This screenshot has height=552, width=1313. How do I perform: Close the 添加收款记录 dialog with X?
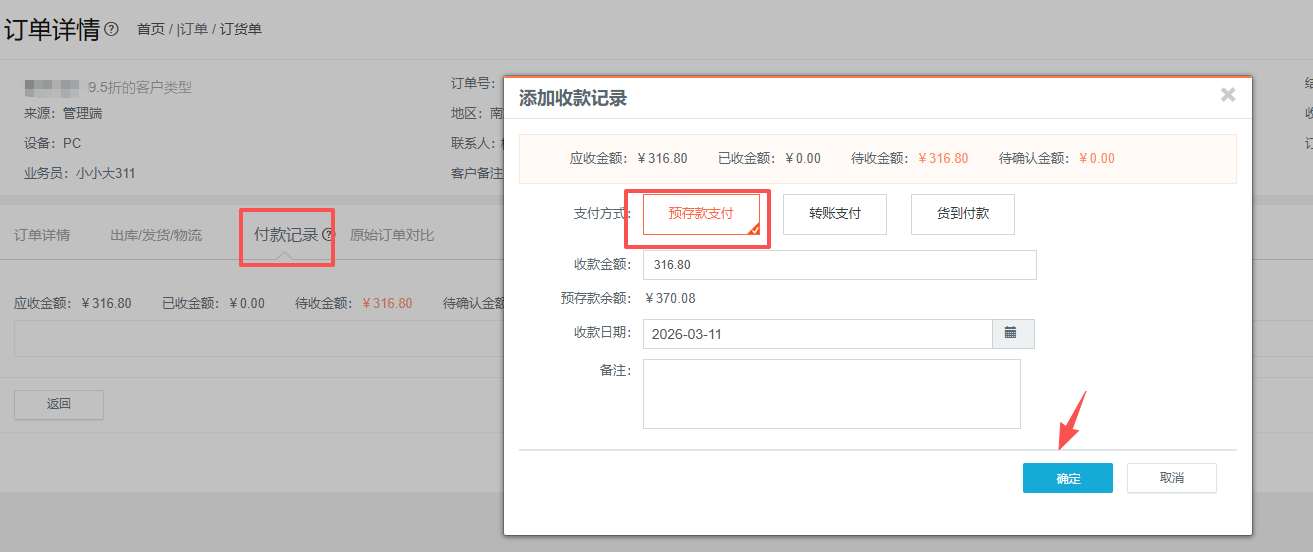click(x=1228, y=95)
